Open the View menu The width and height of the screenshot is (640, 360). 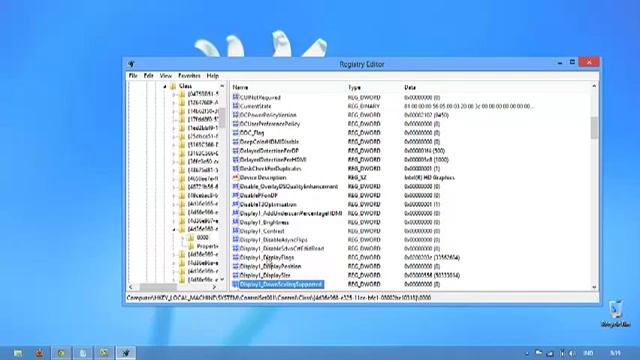[166, 76]
